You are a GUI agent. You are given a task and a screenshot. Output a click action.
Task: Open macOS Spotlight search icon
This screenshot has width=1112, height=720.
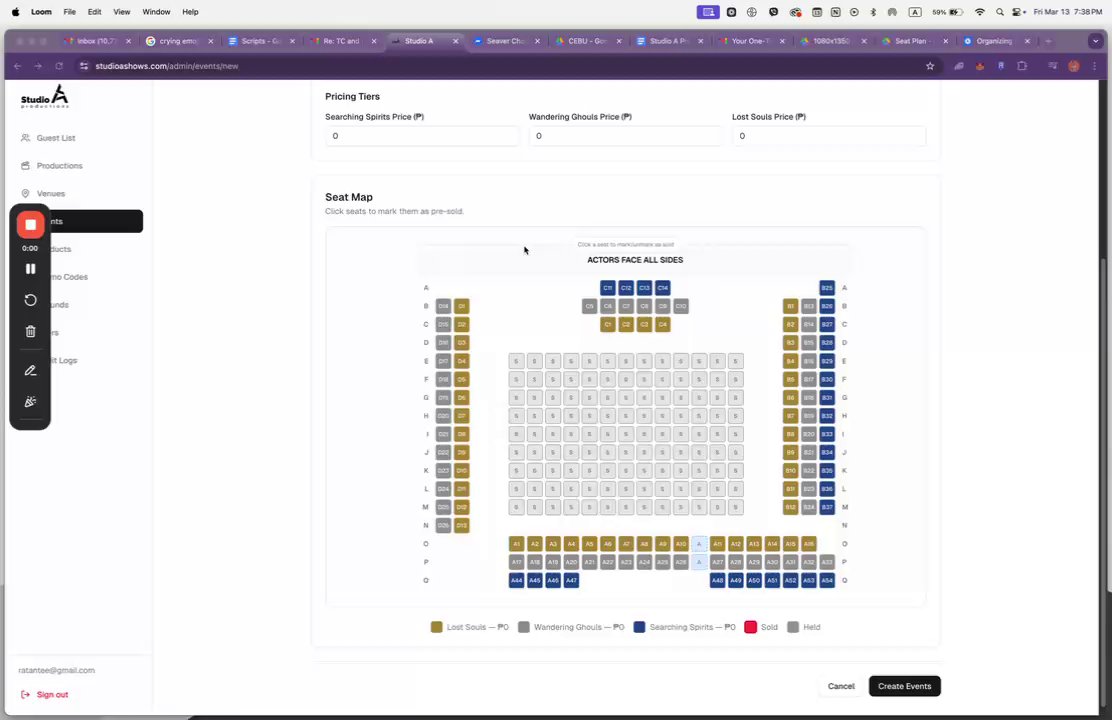point(999,12)
